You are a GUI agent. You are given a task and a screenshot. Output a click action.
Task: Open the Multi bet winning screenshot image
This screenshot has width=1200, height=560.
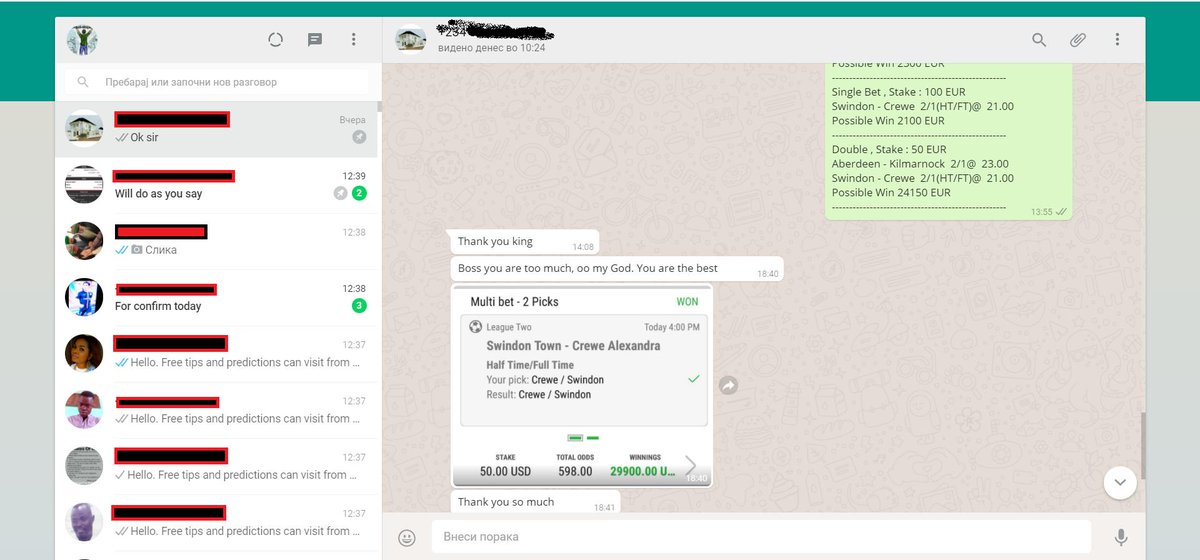pyautogui.click(x=582, y=386)
